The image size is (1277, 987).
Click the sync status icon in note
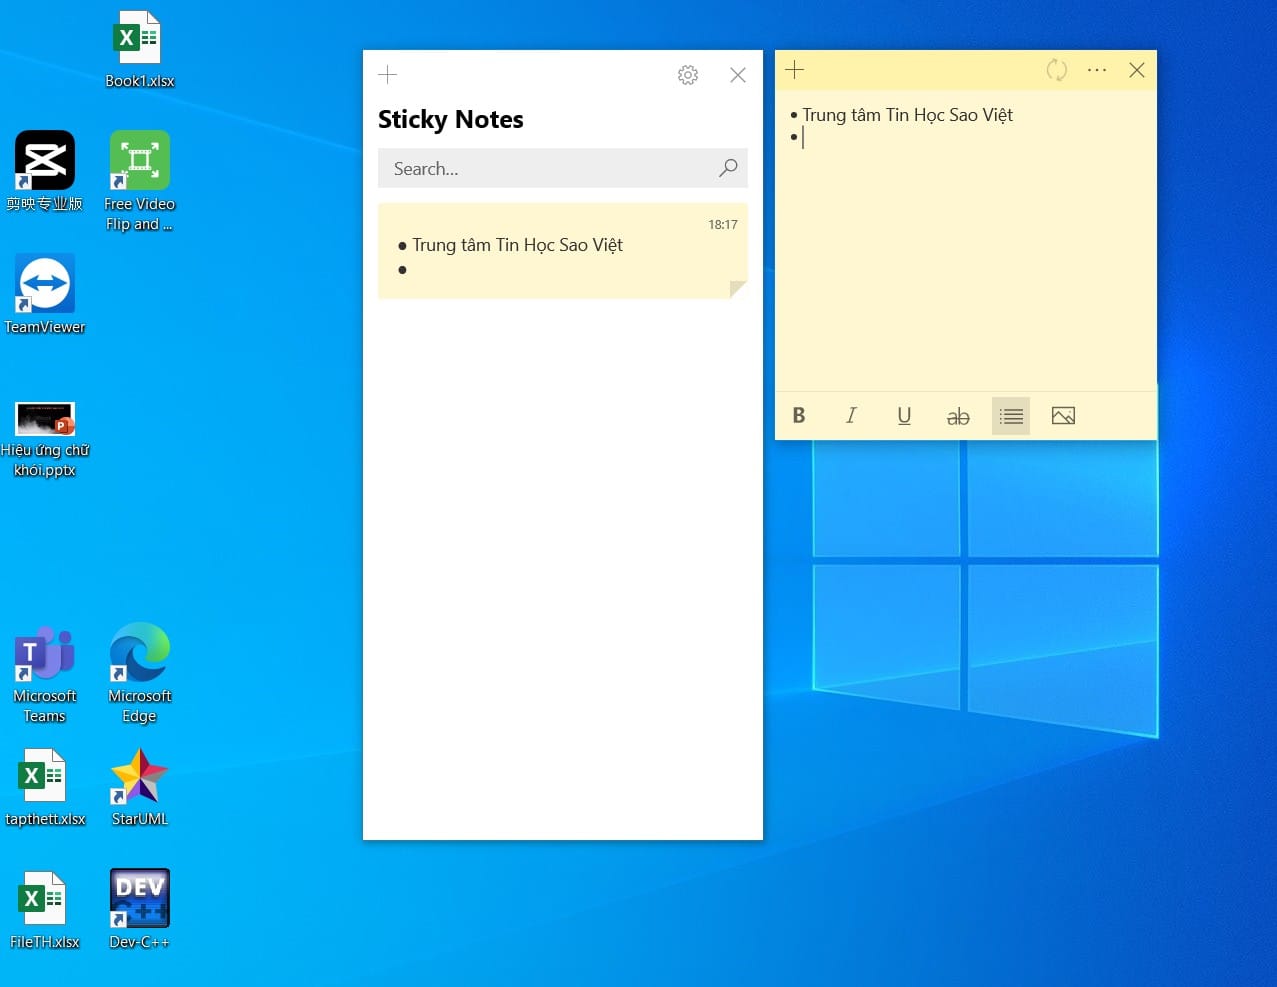click(x=1056, y=70)
